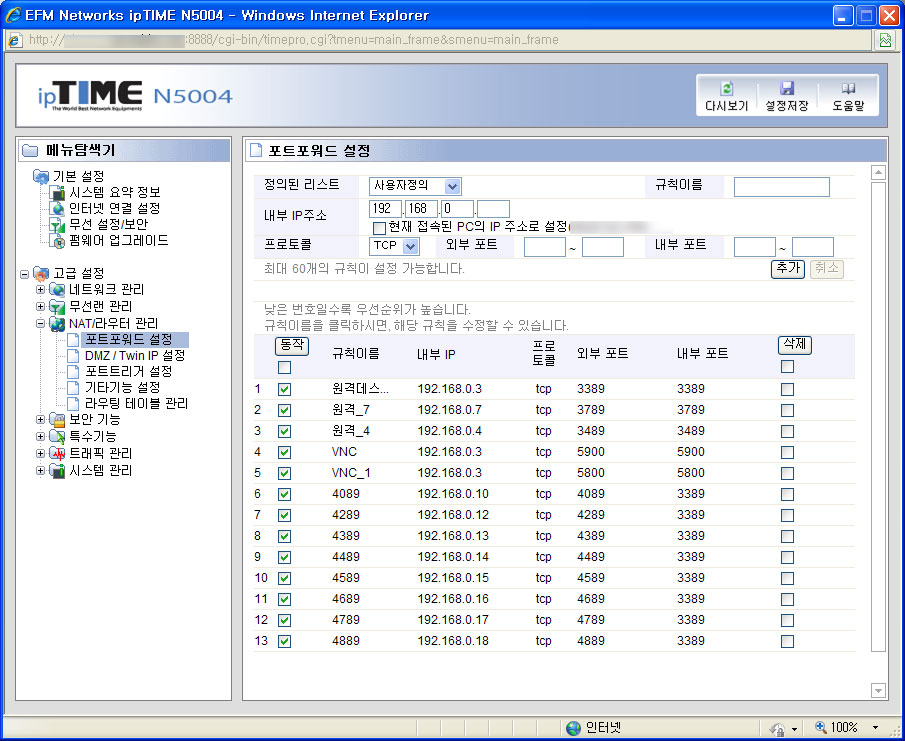Click the 설정저장 floppy disk icon

point(787,88)
